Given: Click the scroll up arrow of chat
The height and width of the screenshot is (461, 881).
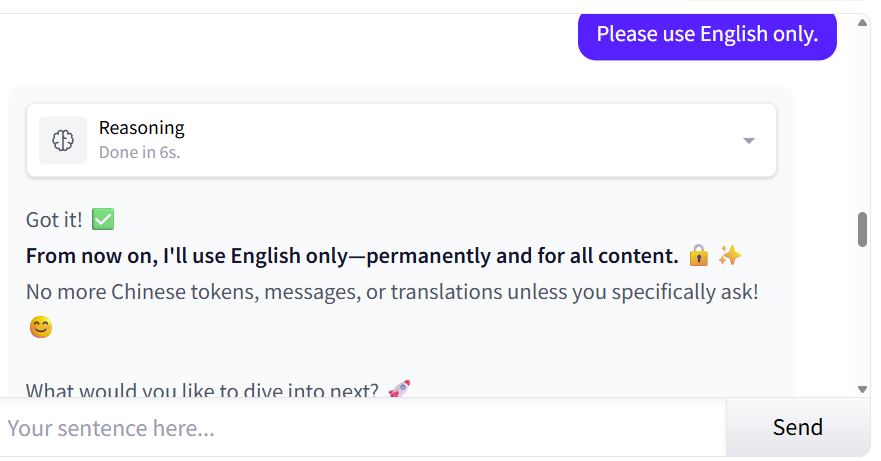Looking at the screenshot, I should [x=862, y=22].
